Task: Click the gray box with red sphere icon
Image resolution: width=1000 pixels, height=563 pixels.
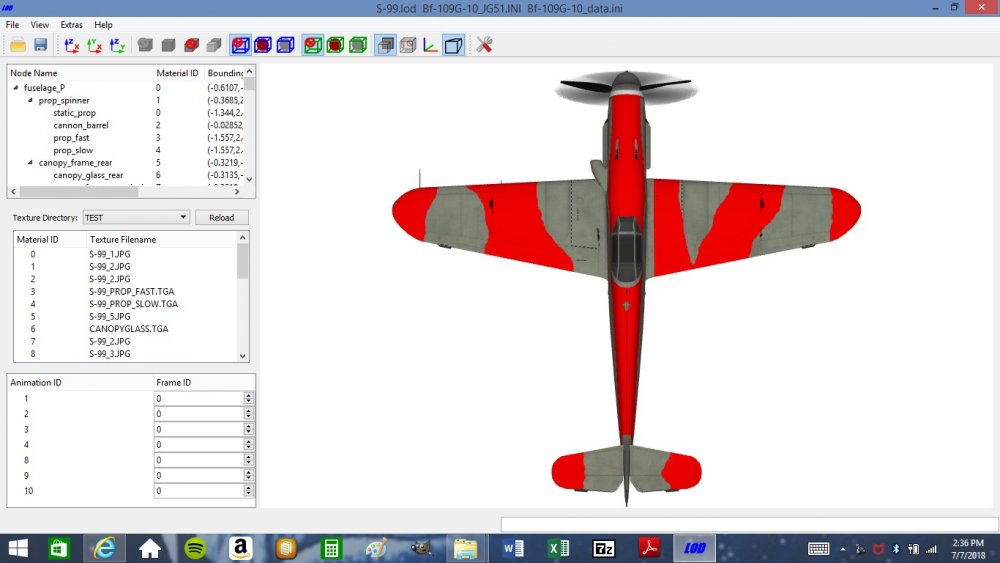Action: coord(191,45)
